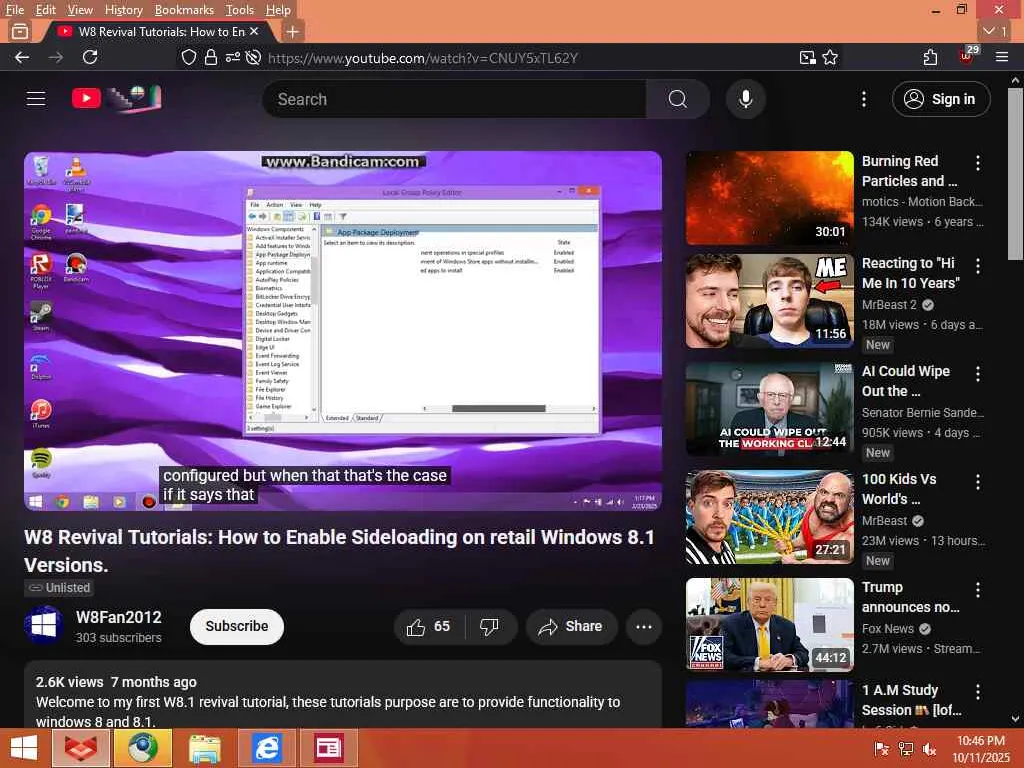Click the Sign in button
This screenshot has width=1024, height=768.
click(x=941, y=99)
